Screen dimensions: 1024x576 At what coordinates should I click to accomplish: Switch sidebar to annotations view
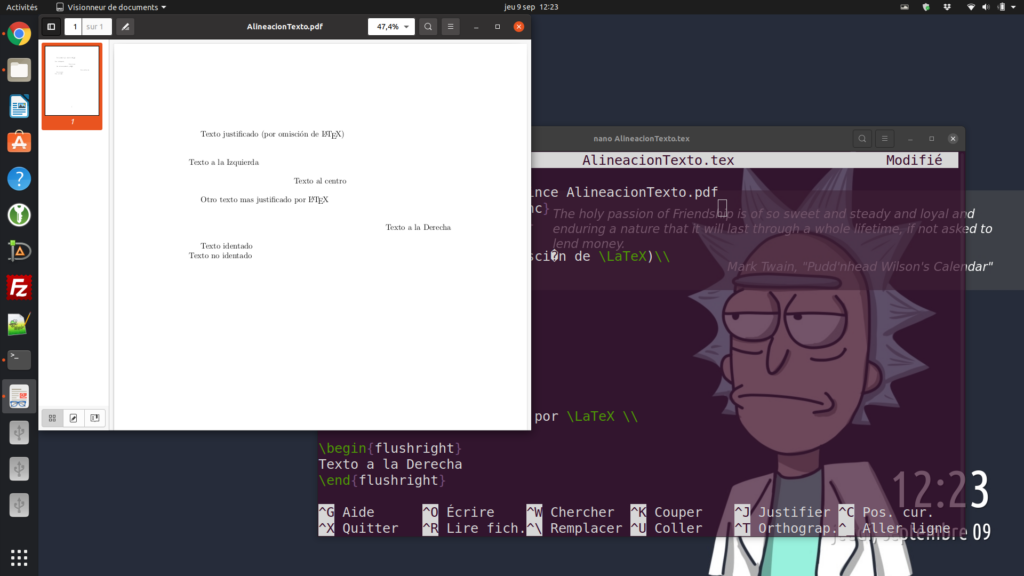[73, 418]
